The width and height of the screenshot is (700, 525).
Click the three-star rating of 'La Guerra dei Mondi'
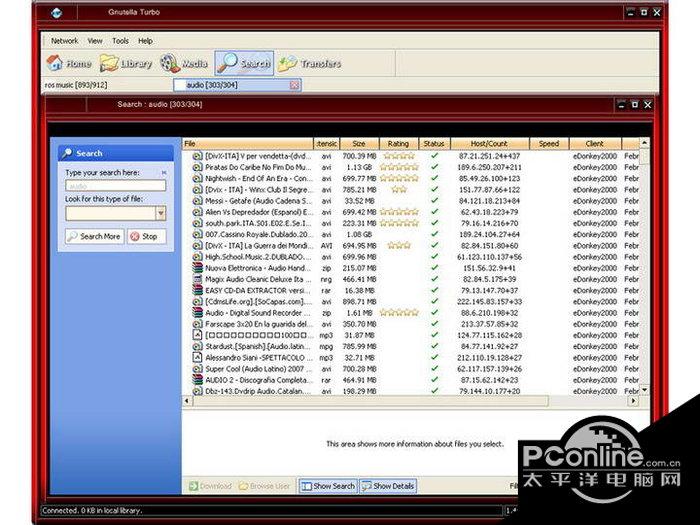[399, 245]
